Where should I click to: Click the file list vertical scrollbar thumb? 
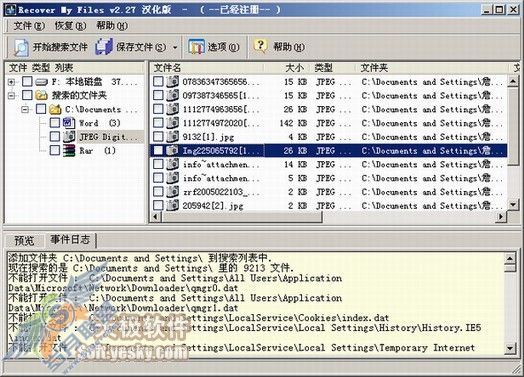513,126
